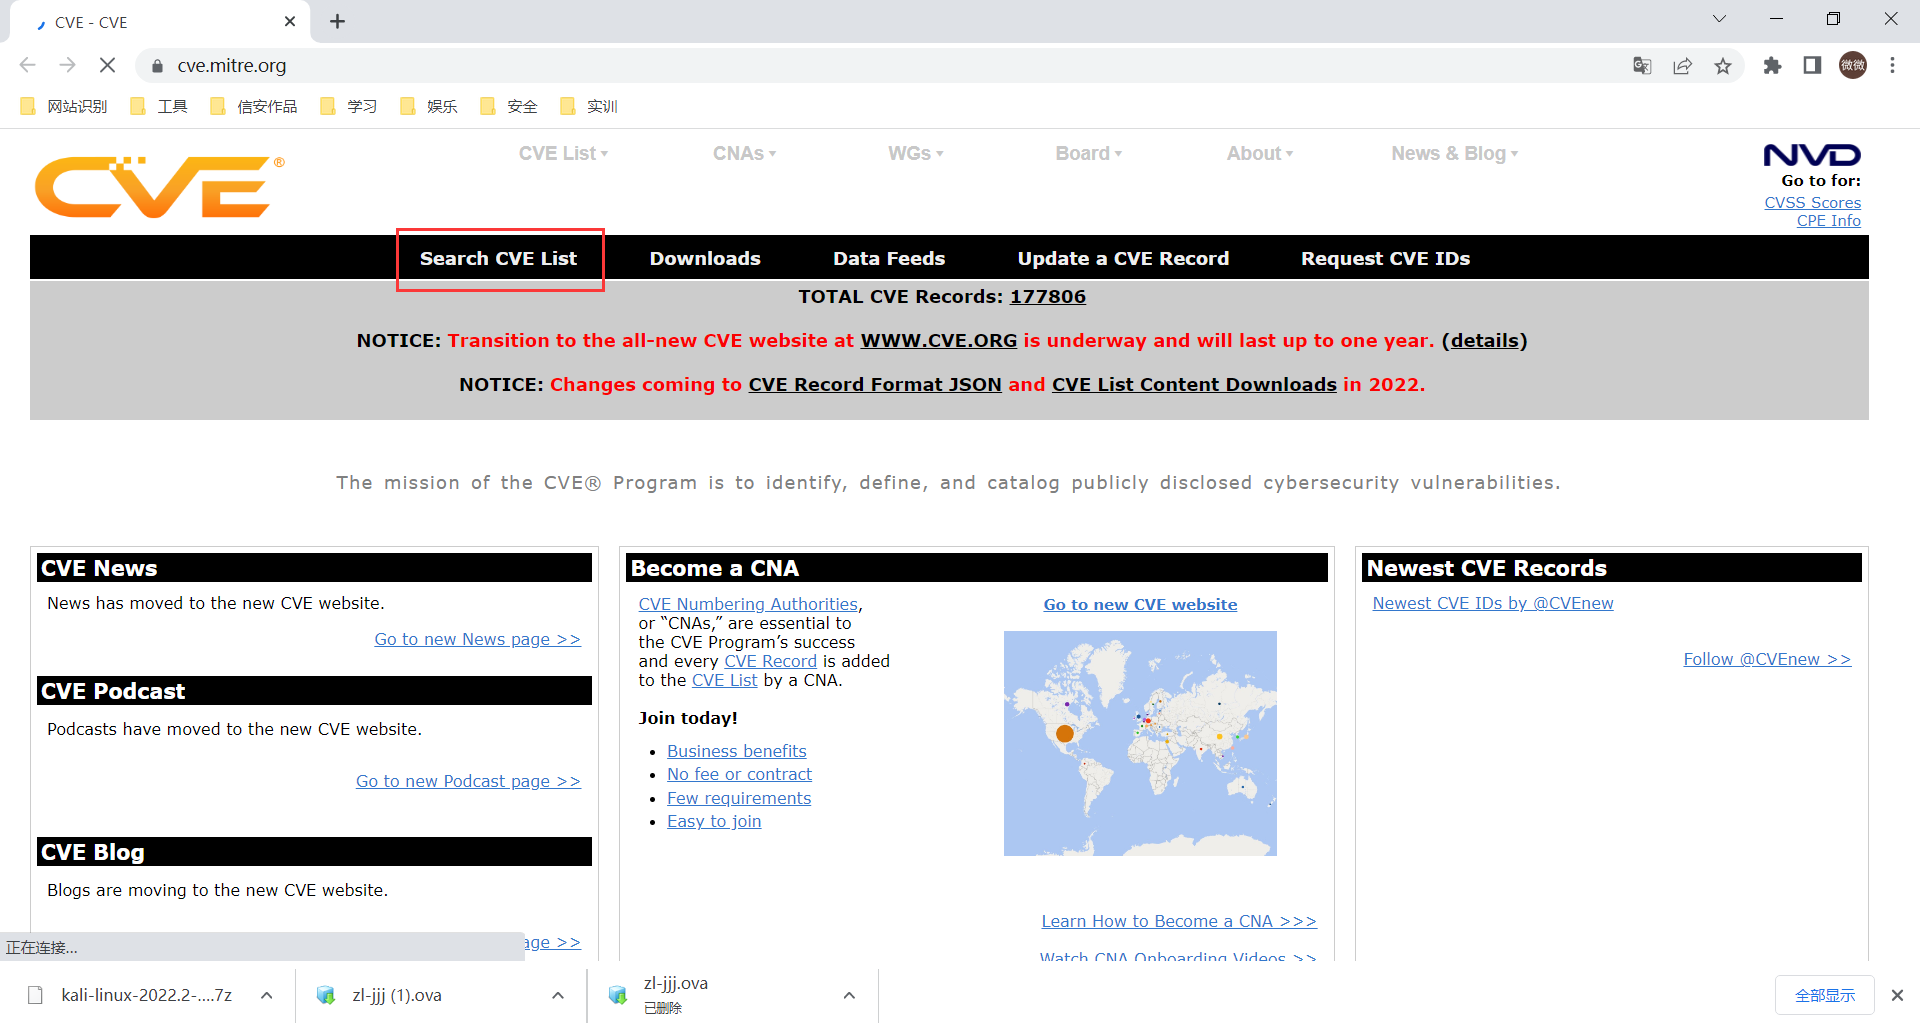This screenshot has height=1030, width=1920.
Task: Select Request CVE IDs menu item
Action: (x=1385, y=259)
